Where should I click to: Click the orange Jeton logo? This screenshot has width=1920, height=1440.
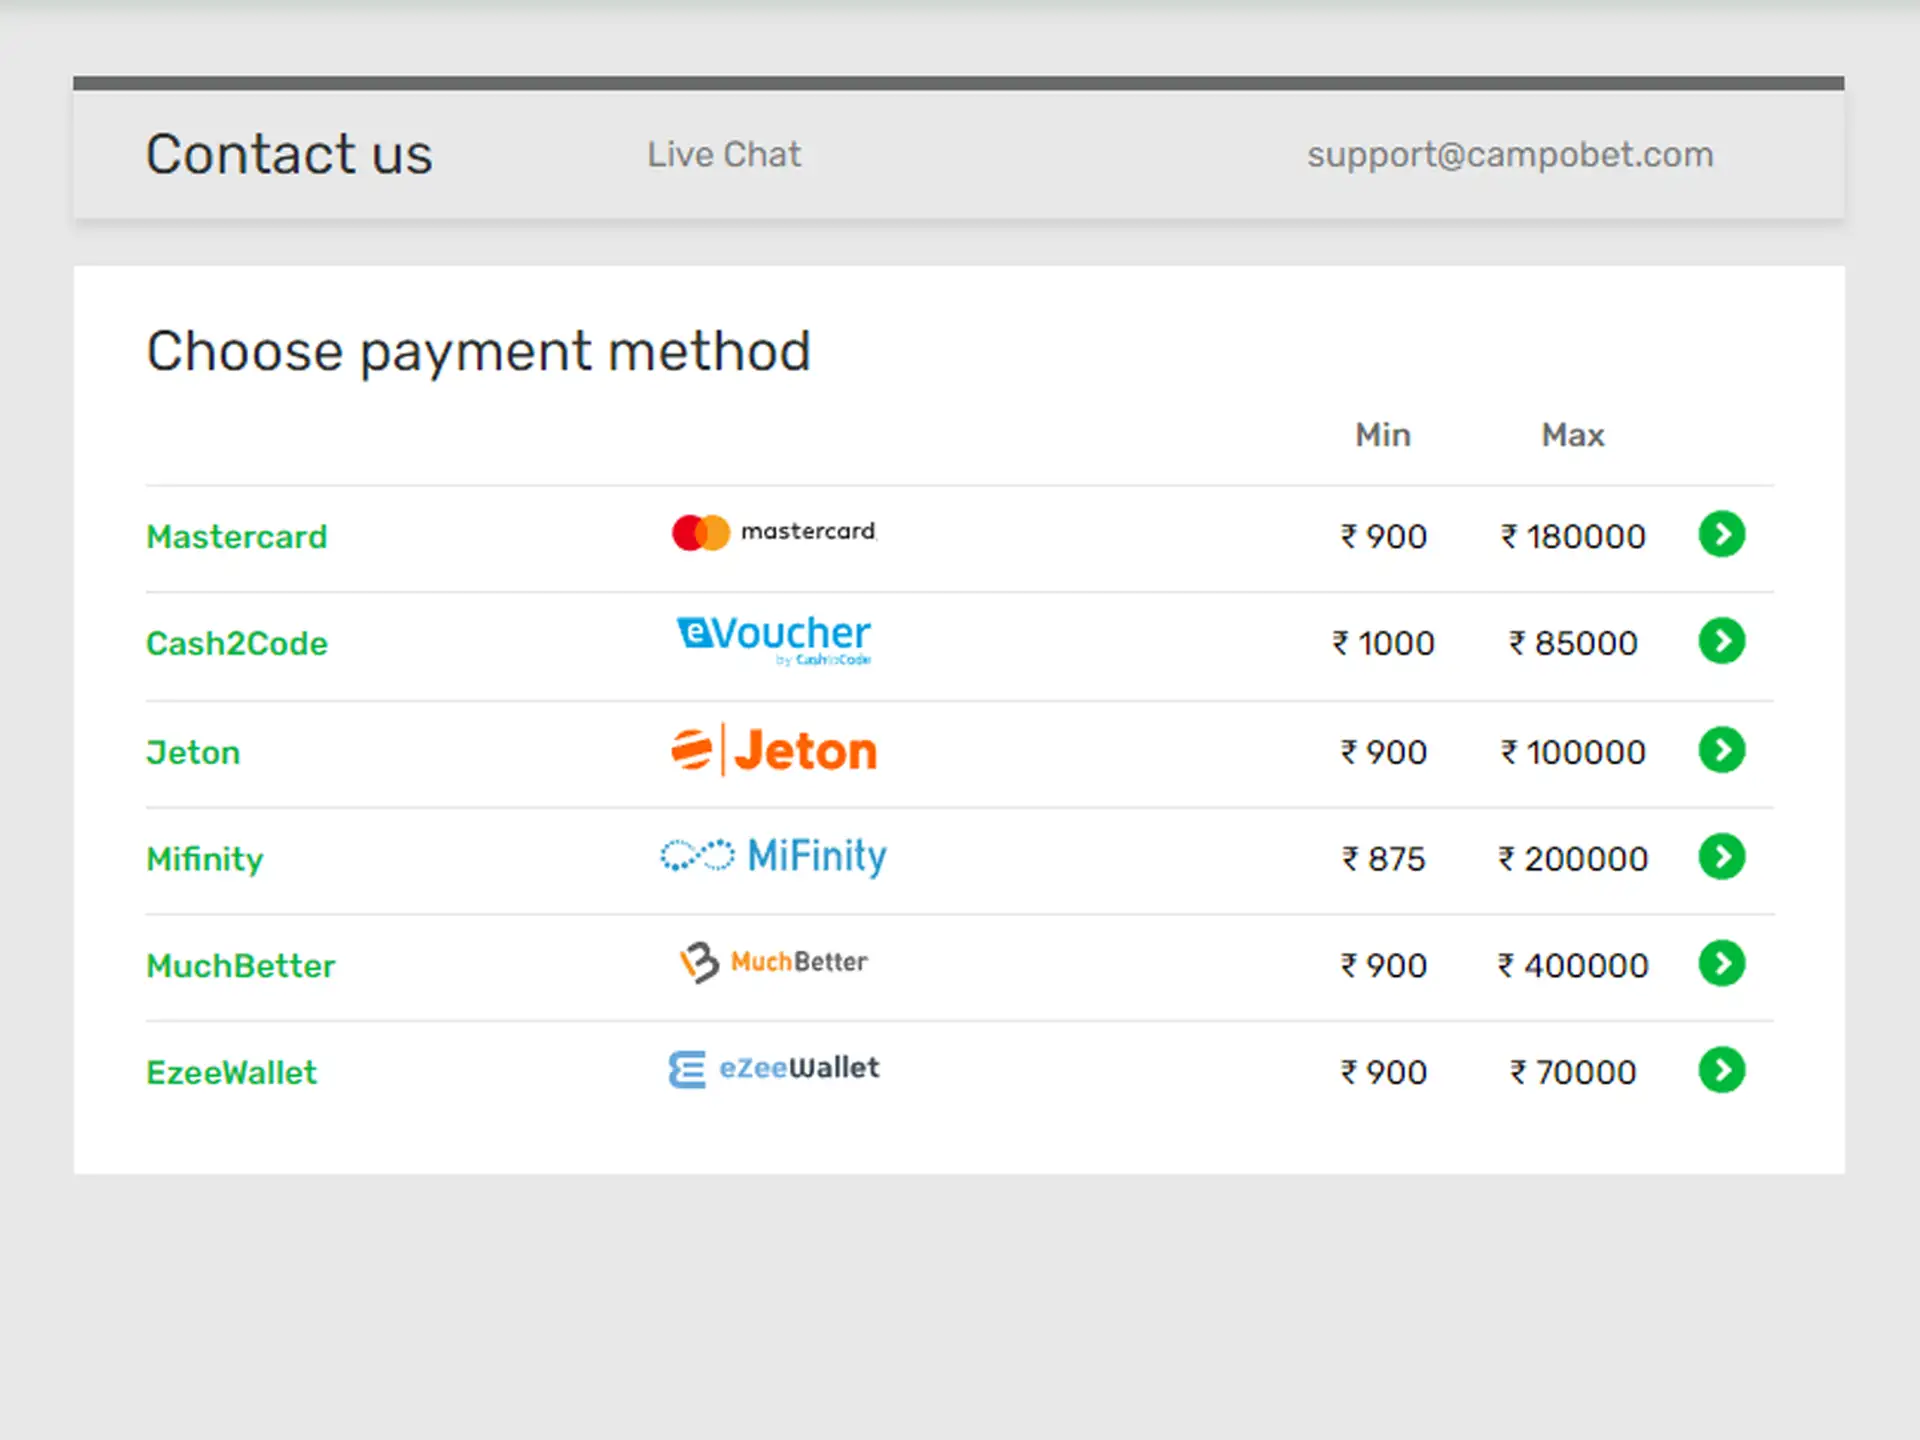pos(774,750)
